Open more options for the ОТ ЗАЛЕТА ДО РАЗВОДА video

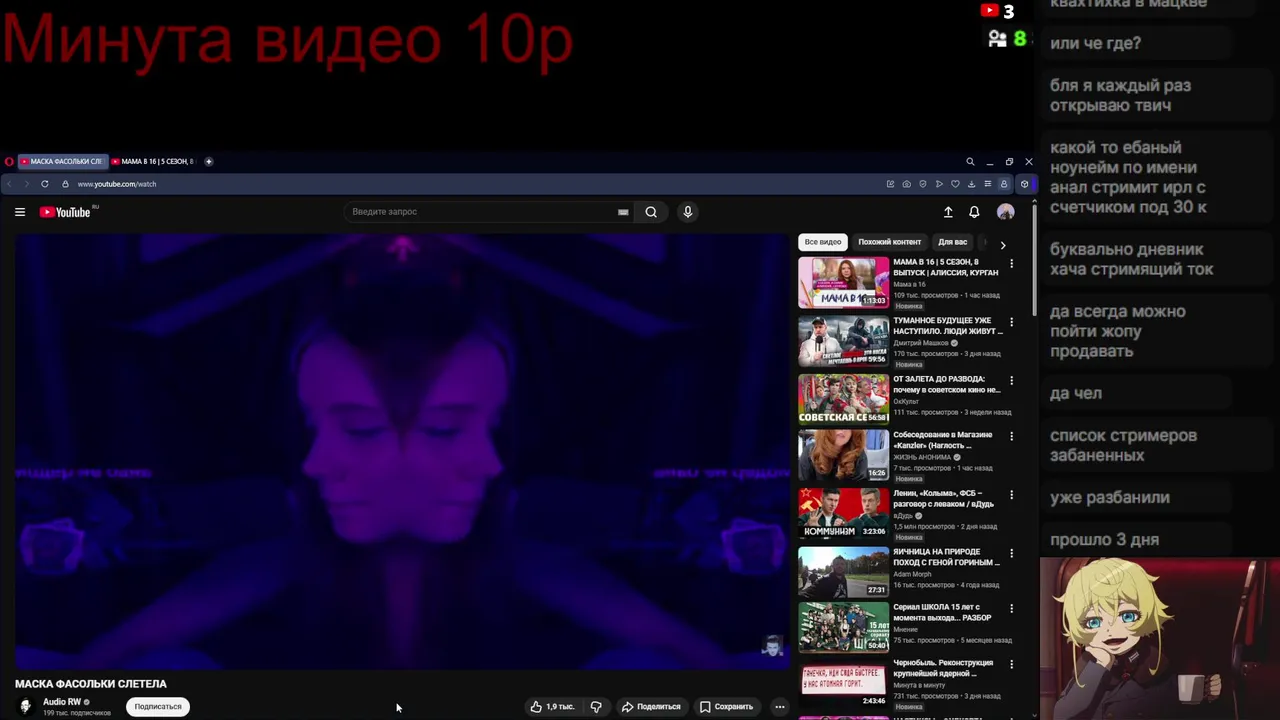click(x=1011, y=380)
